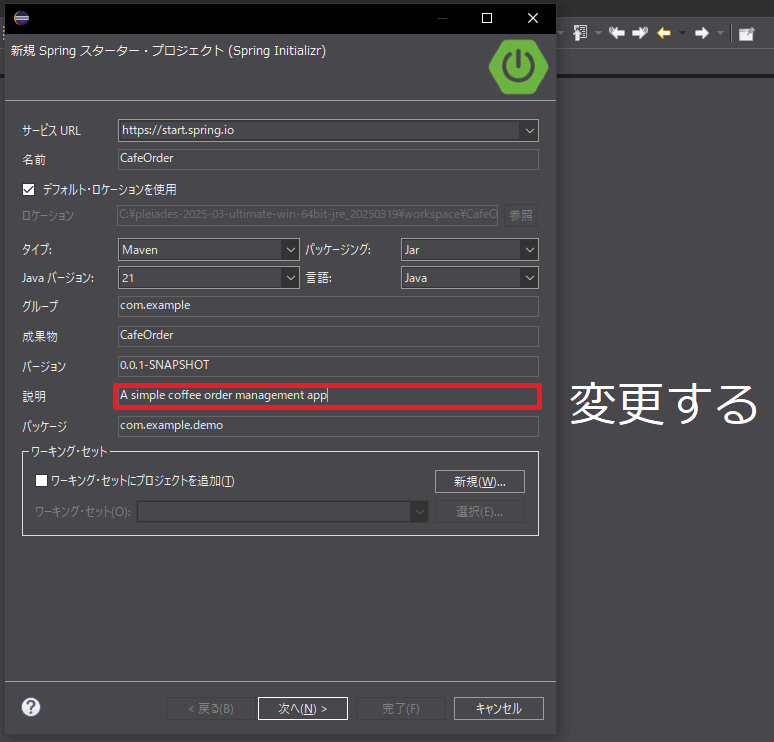Viewport: 774px width, 742px height.
Task: Open the 言語 Java dropdown
Action: click(529, 278)
